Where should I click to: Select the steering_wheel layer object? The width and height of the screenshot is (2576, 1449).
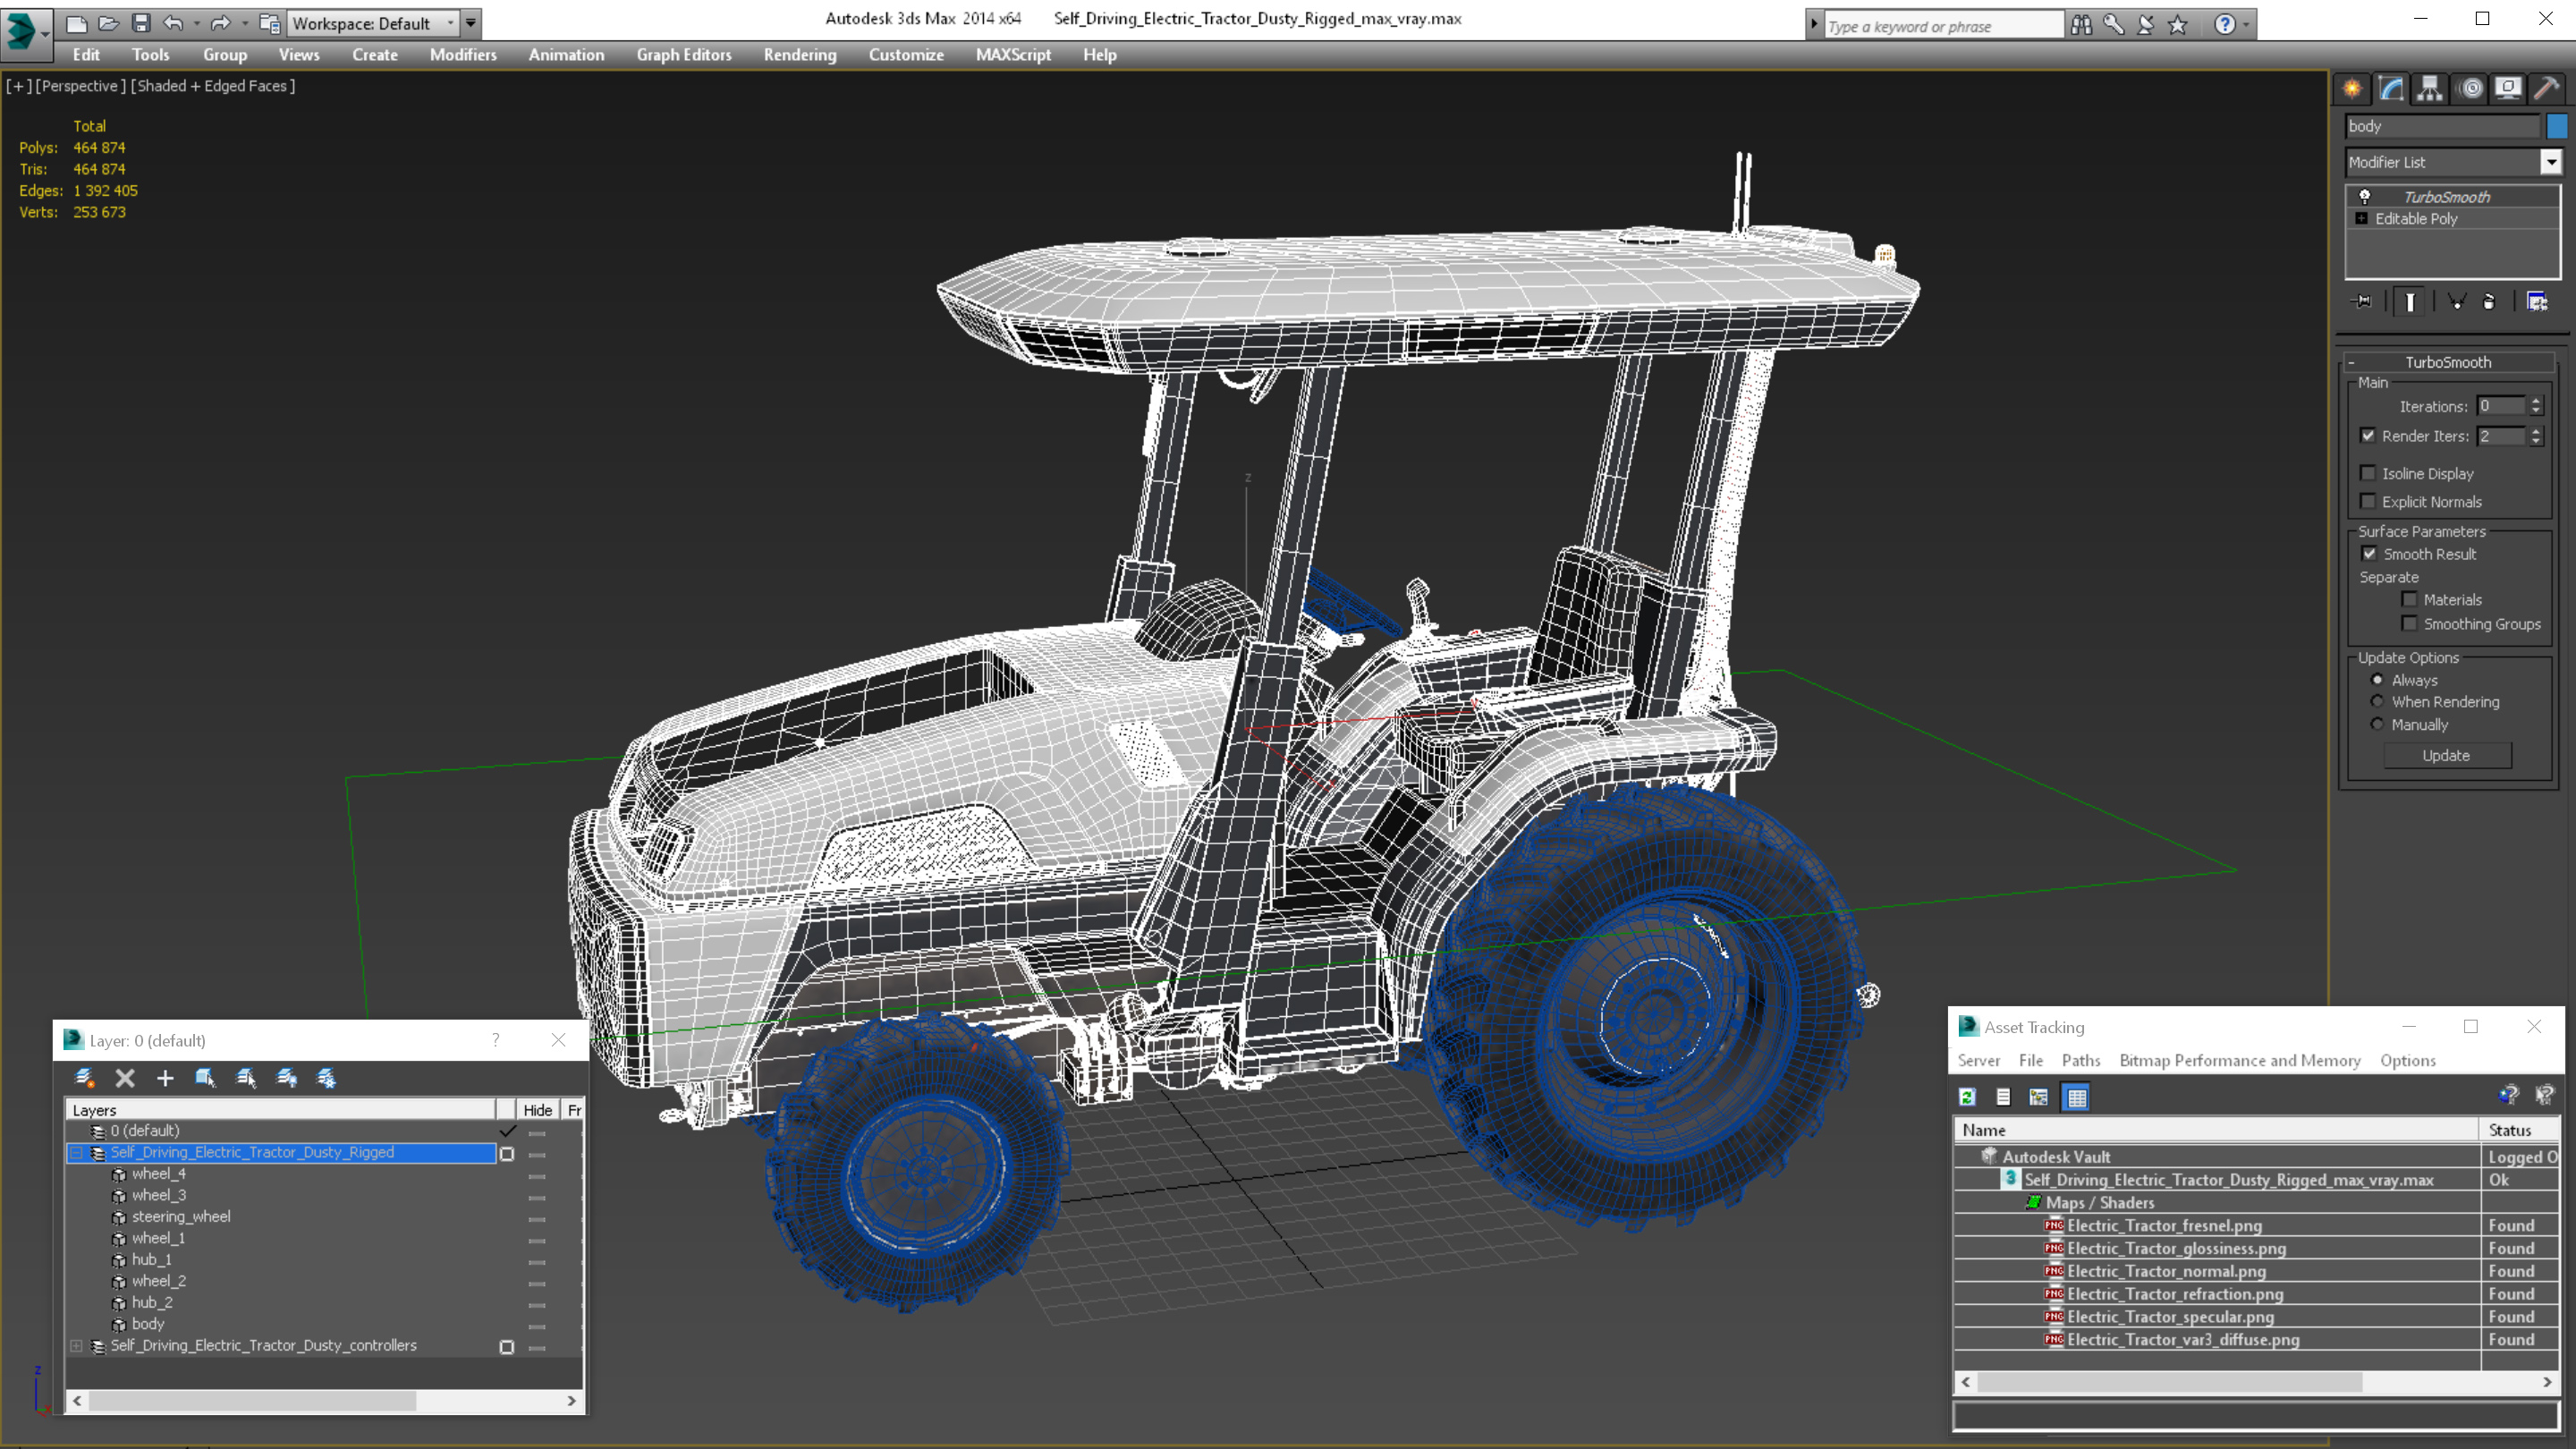(181, 1217)
